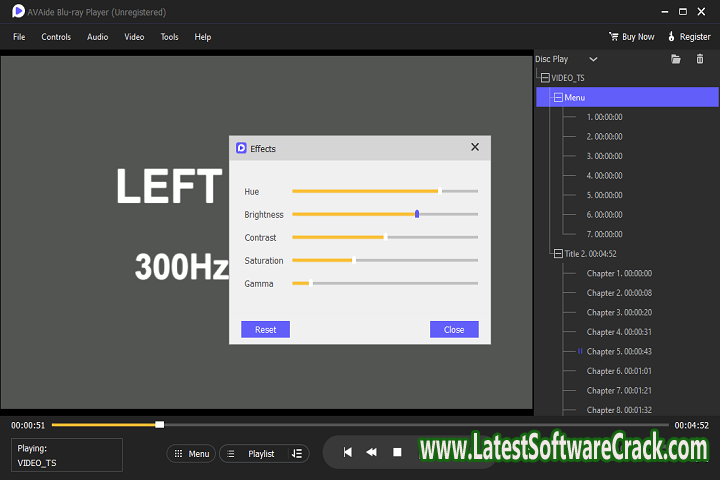Screen dimensions: 720x480
Task: Collapse the VIDEO_TS tree node
Action: click(x=545, y=78)
